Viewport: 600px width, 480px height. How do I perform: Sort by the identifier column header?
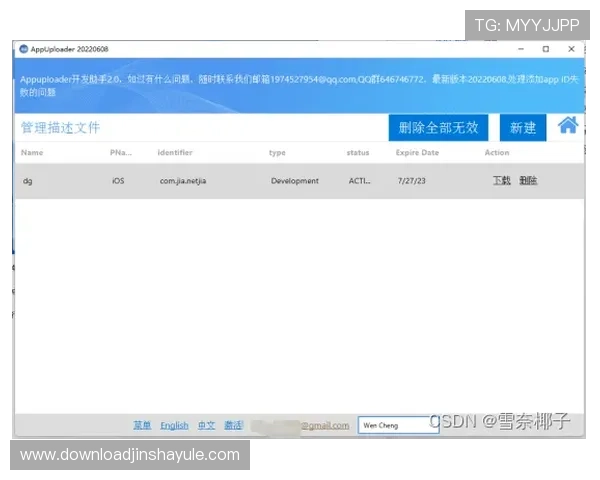(x=175, y=152)
